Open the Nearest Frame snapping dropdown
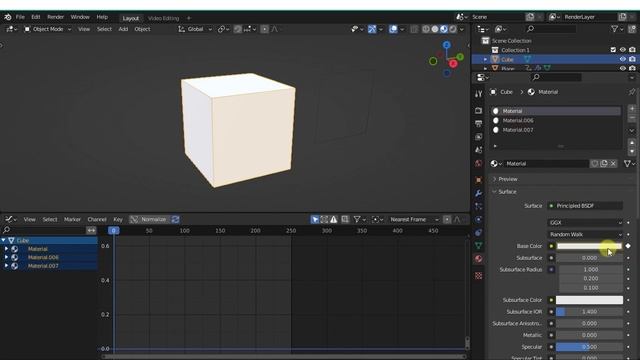Viewport: 640px width, 360px height. tap(413, 220)
